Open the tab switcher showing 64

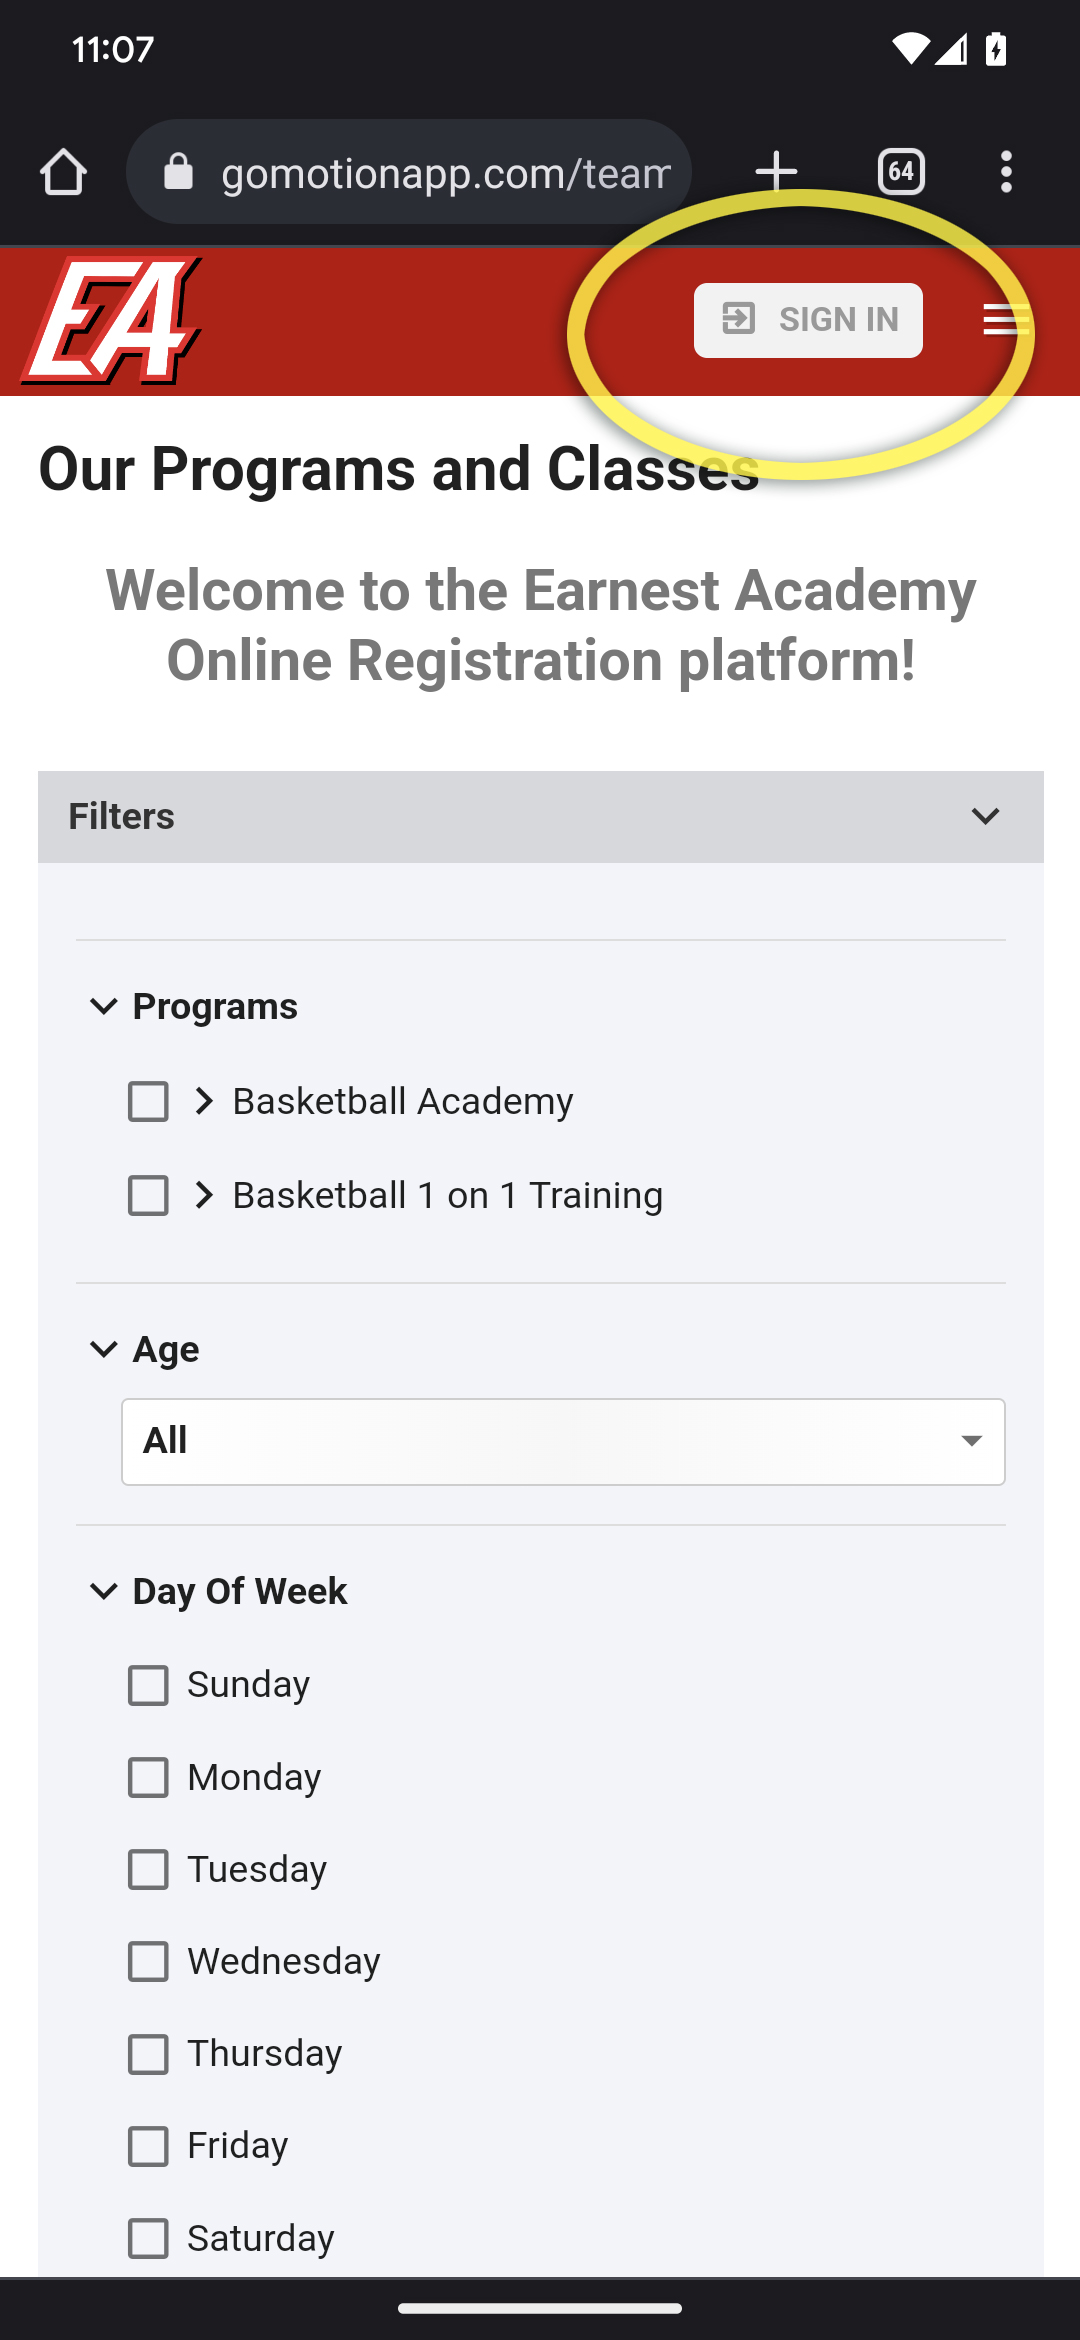coord(901,172)
